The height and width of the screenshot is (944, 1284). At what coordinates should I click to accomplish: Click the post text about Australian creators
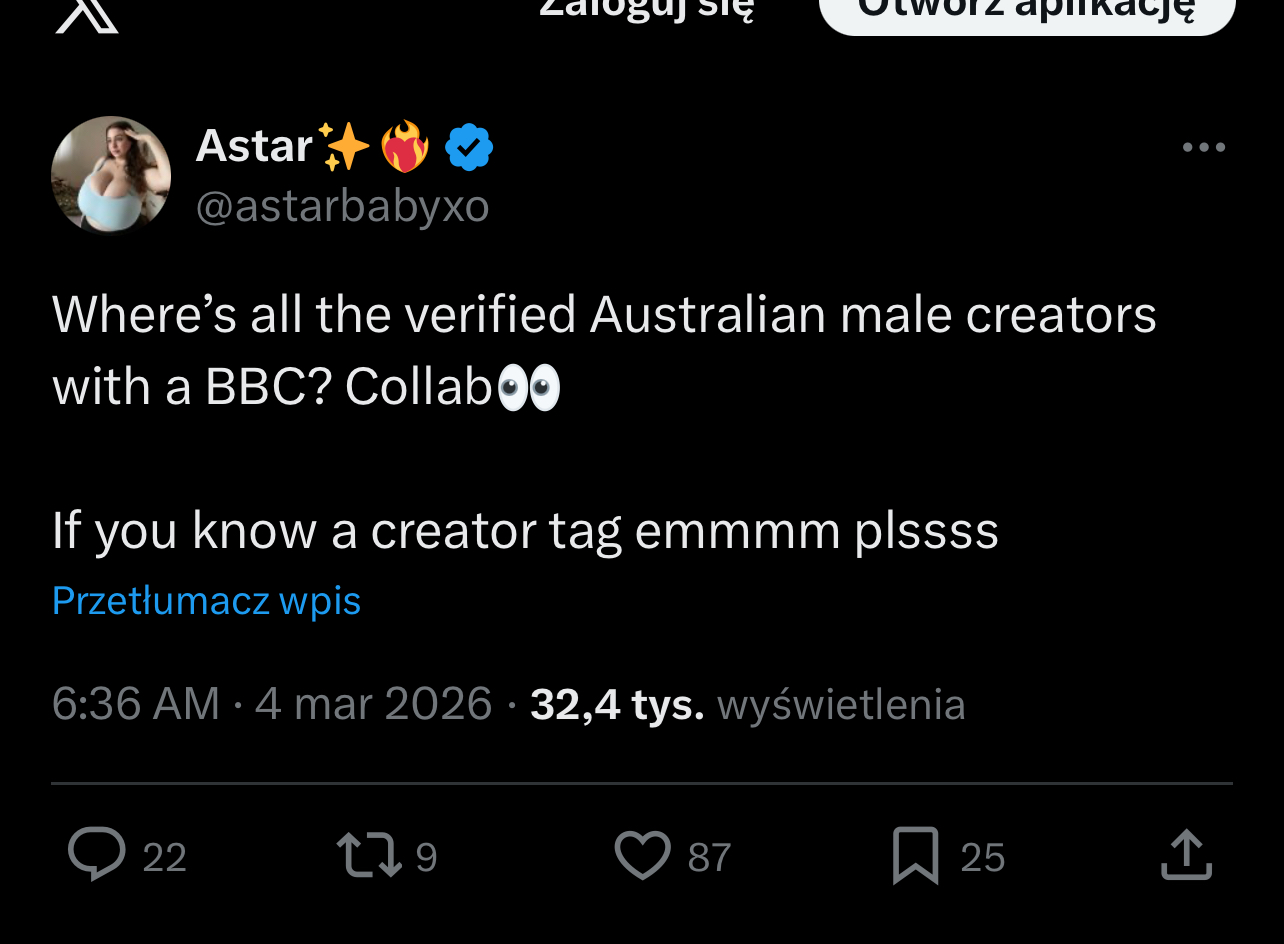point(604,350)
